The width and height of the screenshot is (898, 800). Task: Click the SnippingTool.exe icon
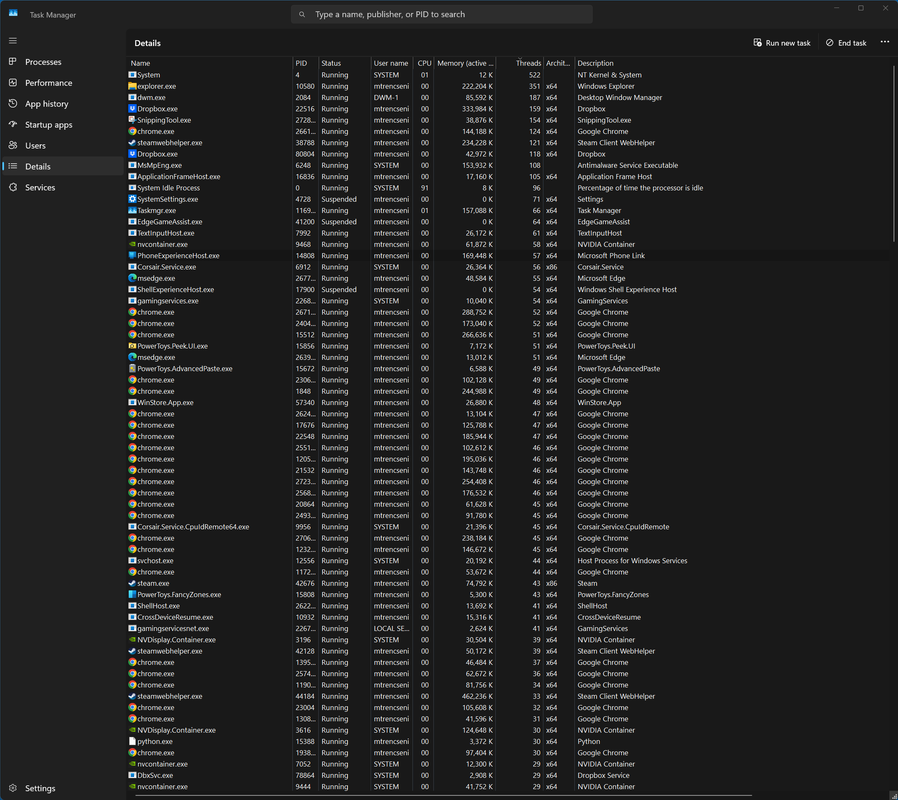tap(132, 120)
